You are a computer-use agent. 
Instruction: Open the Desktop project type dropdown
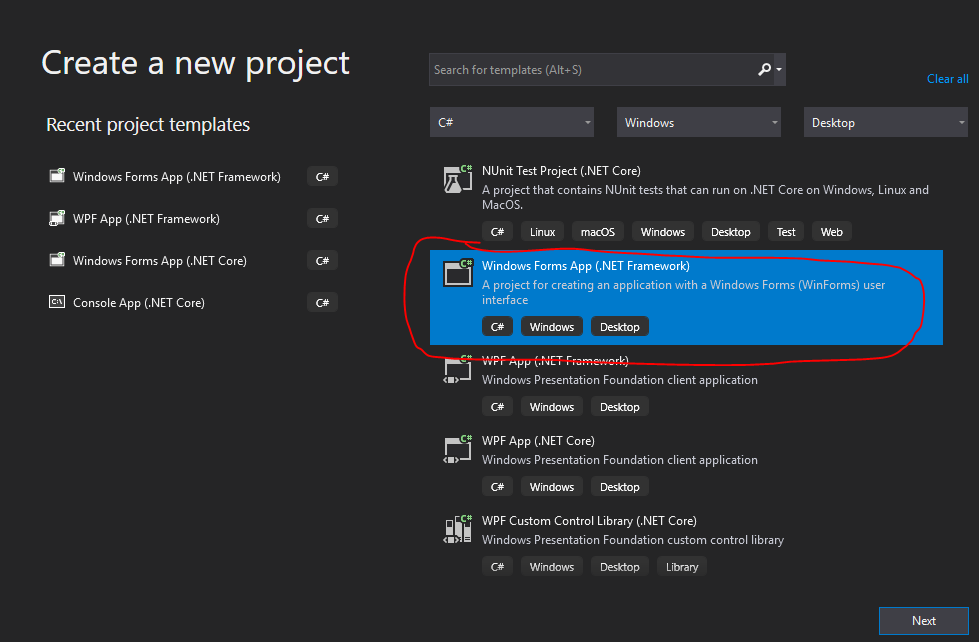(x=885, y=122)
